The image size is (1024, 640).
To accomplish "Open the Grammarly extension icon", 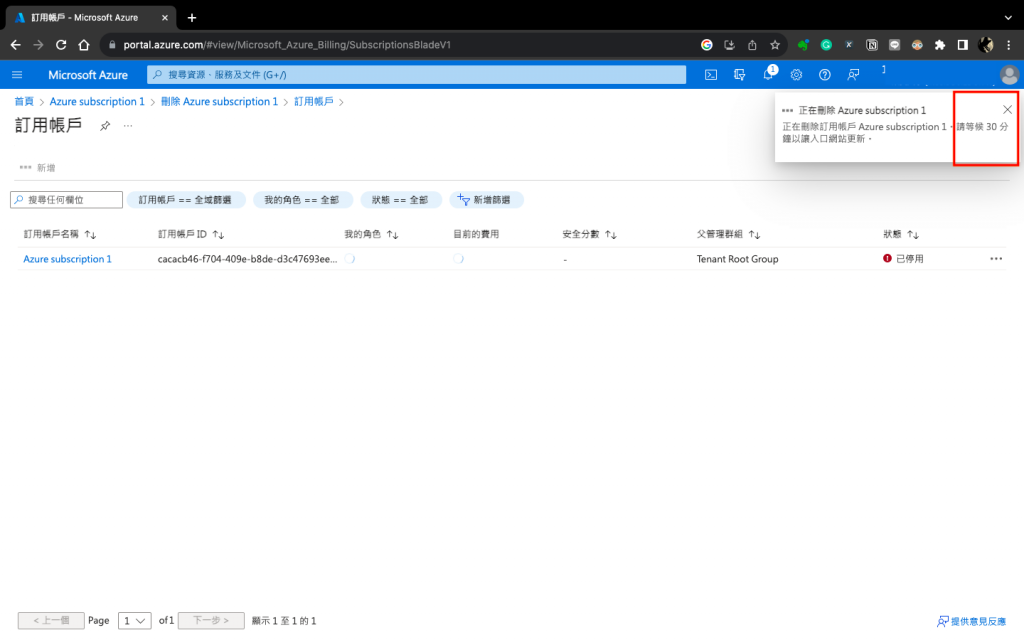I will [826, 44].
